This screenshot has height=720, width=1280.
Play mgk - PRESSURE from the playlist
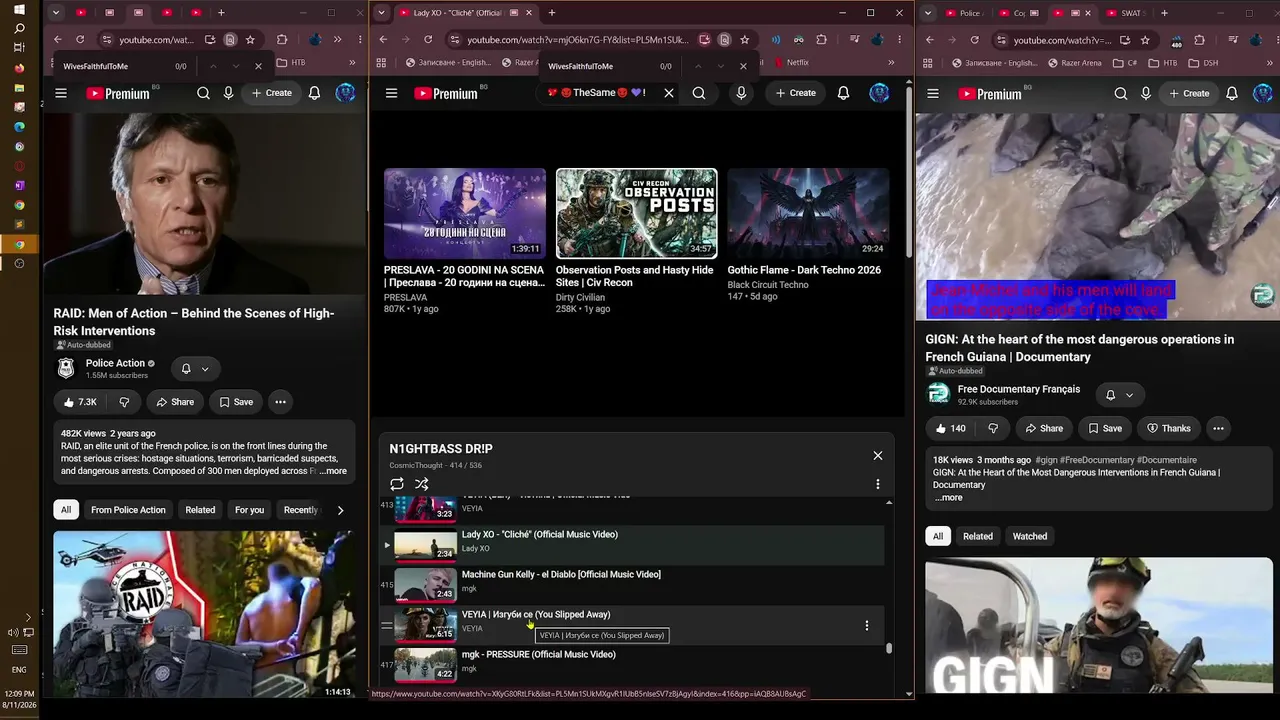pos(631,665)
